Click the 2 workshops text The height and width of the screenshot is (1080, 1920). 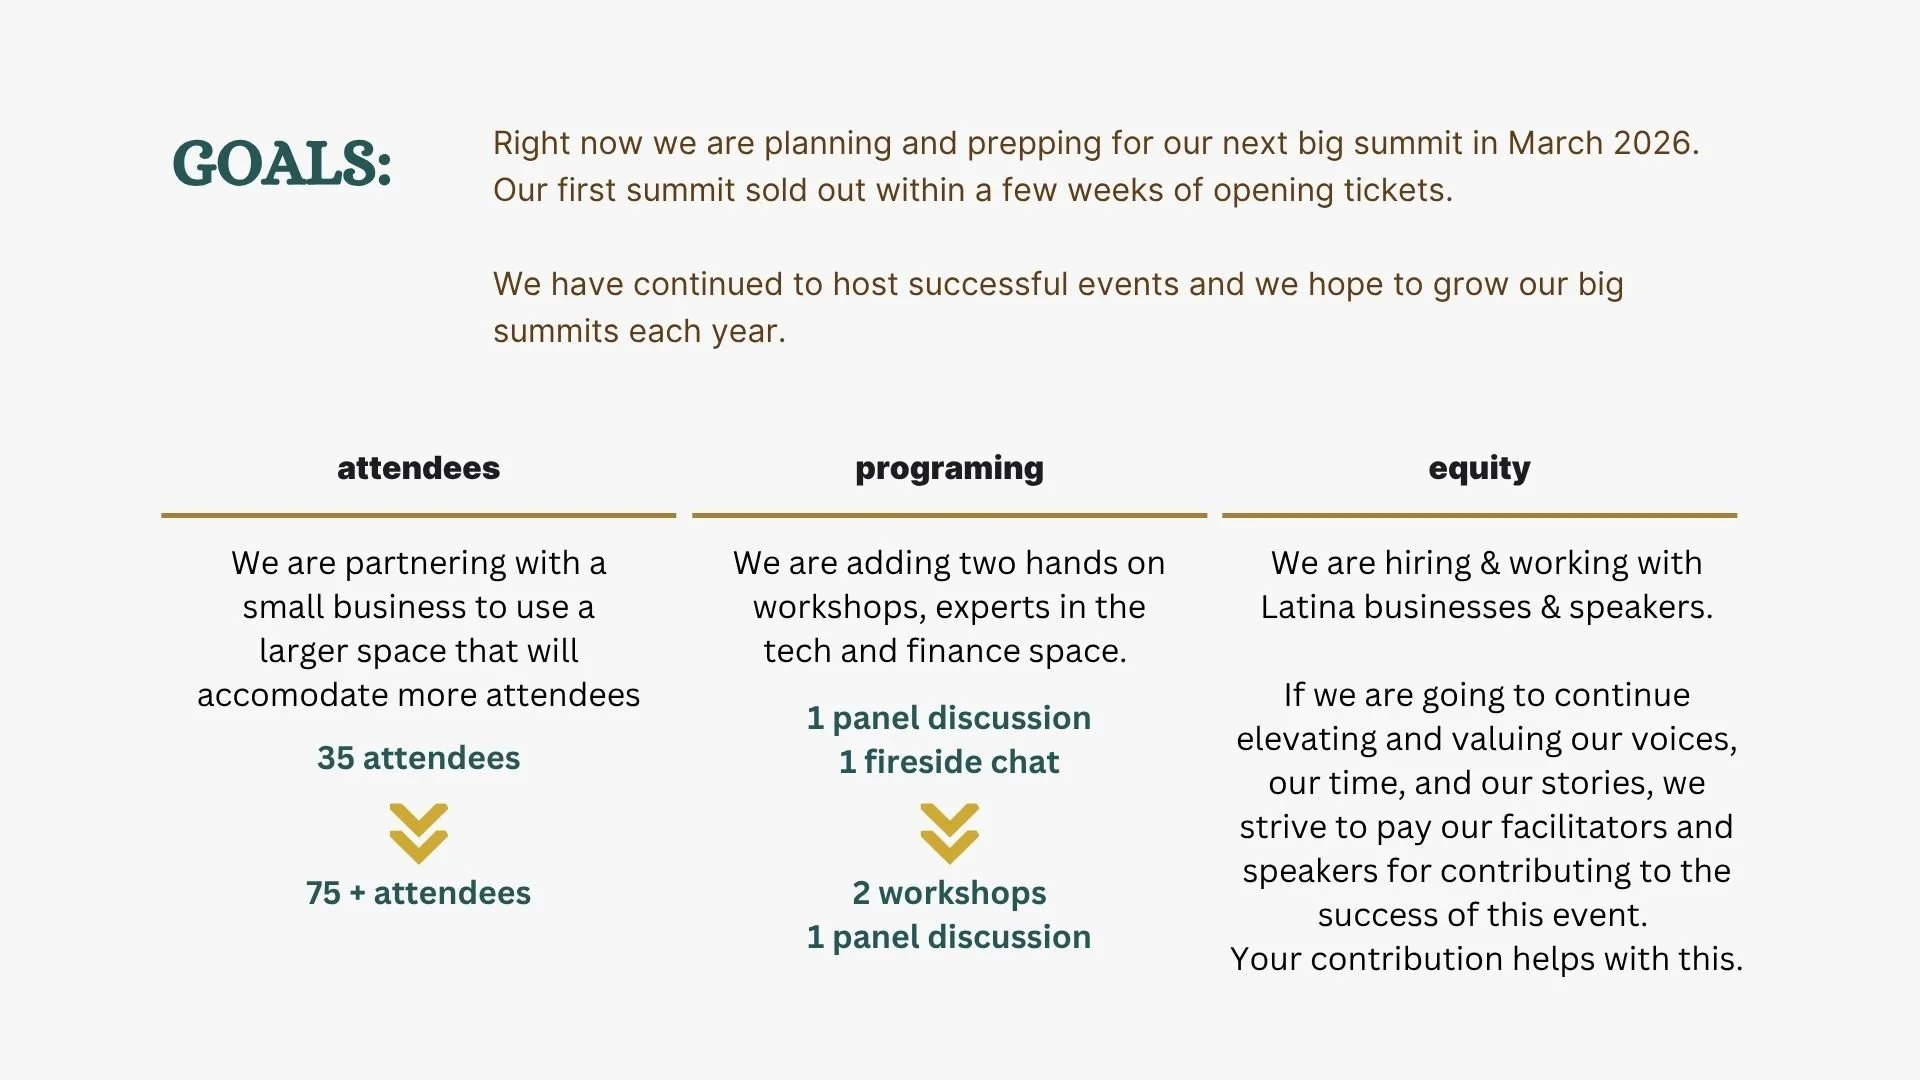point(948,893)
